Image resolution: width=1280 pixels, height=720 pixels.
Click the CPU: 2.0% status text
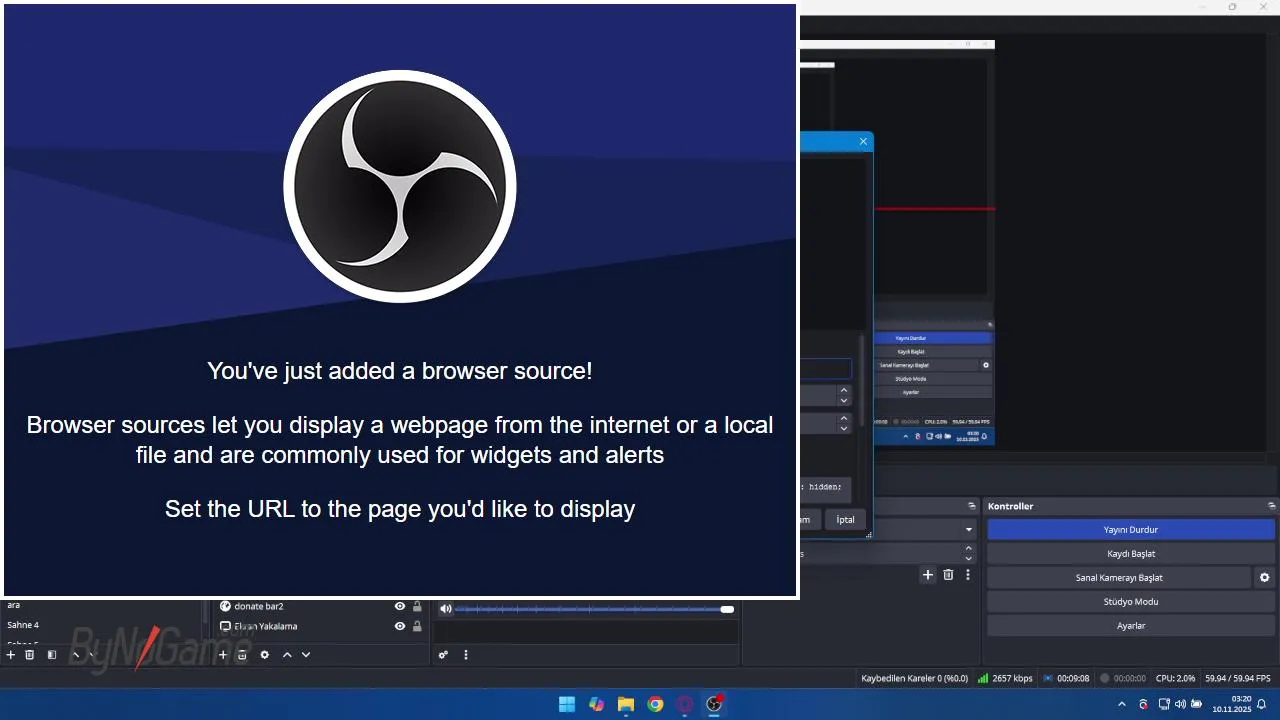pyautogui.click(x=1175, y=678)
